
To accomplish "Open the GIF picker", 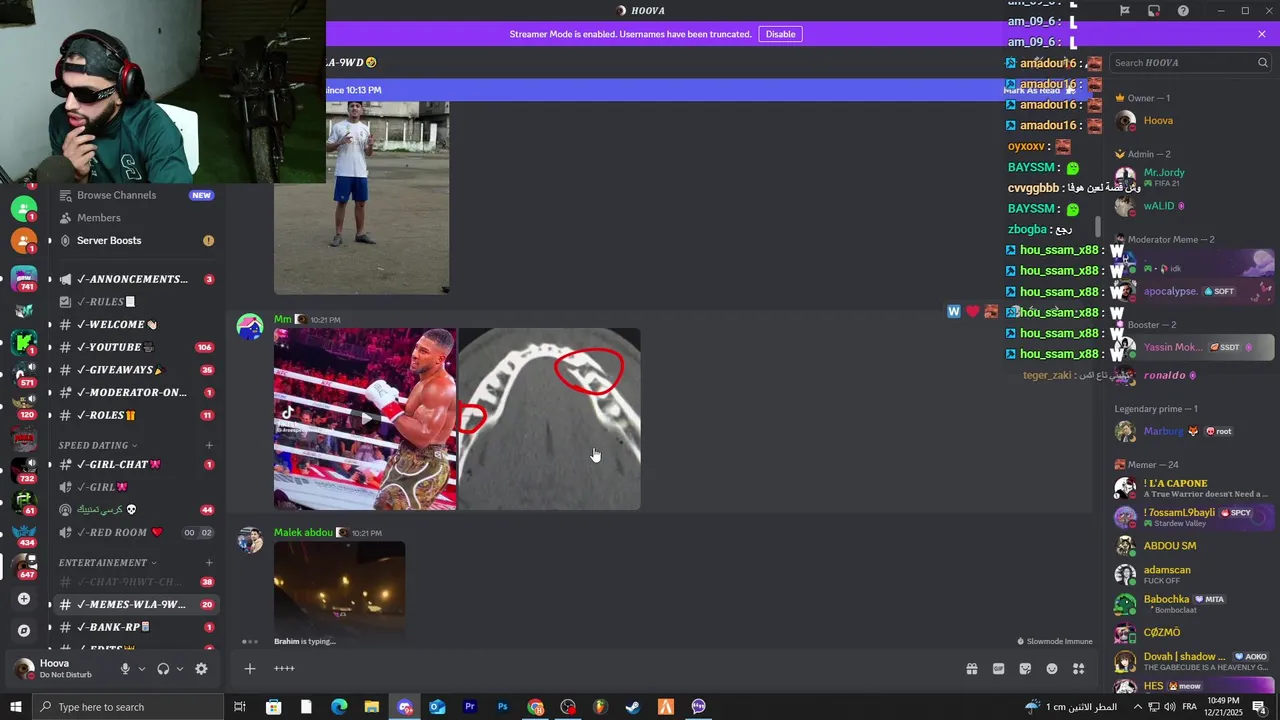I will pyautogui.click(x=998, y=669).
